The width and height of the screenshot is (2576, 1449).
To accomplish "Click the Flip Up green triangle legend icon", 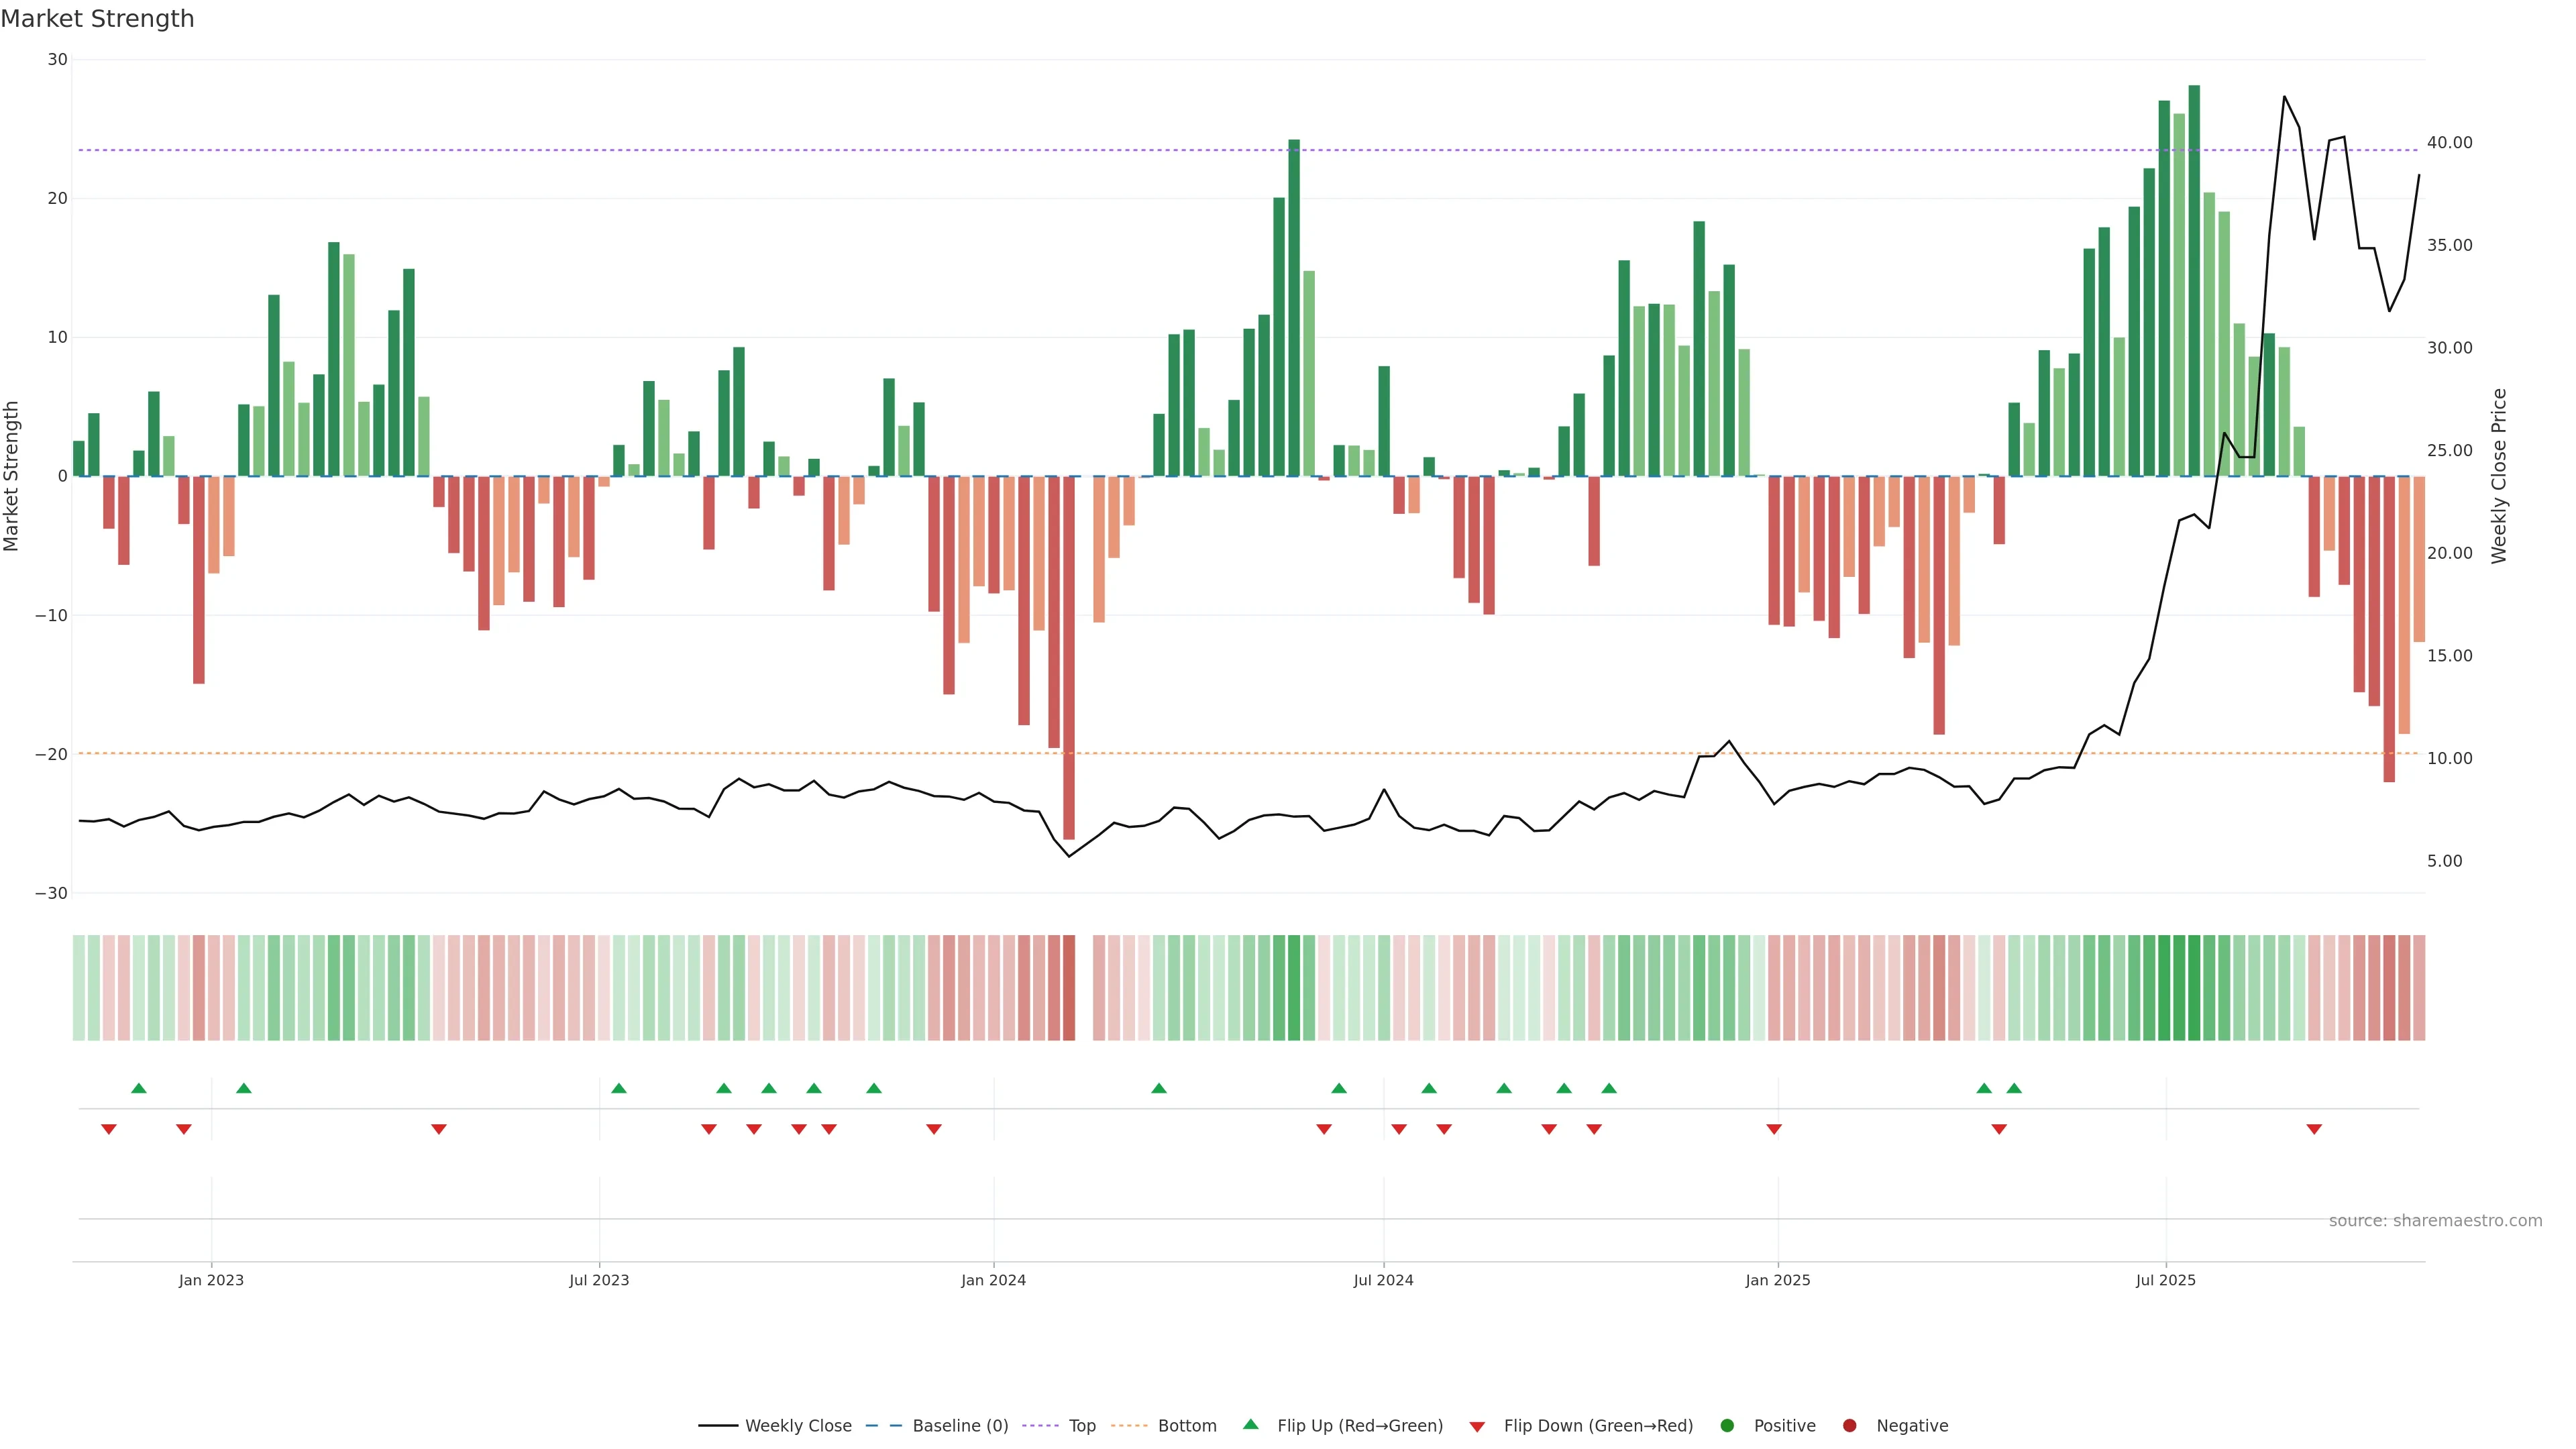I will pyautogui.click(x=1250, y=1424).
